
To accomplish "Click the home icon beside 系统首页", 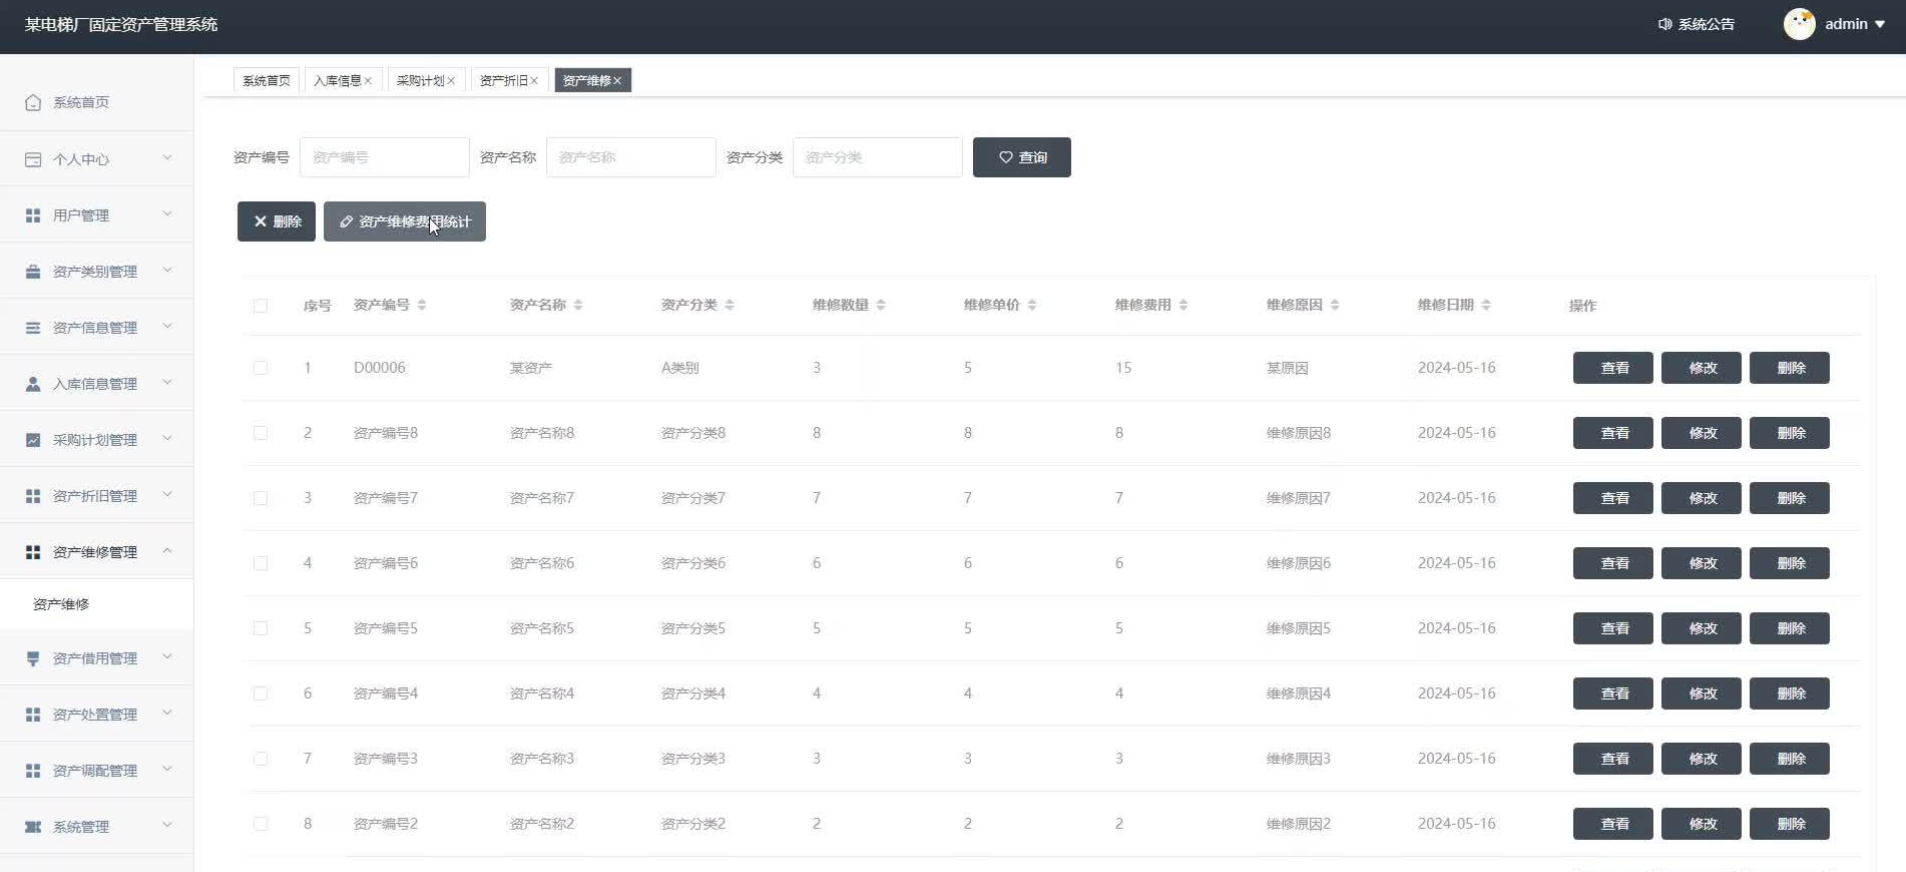I will pyautogui.click(x=33, y=102).
